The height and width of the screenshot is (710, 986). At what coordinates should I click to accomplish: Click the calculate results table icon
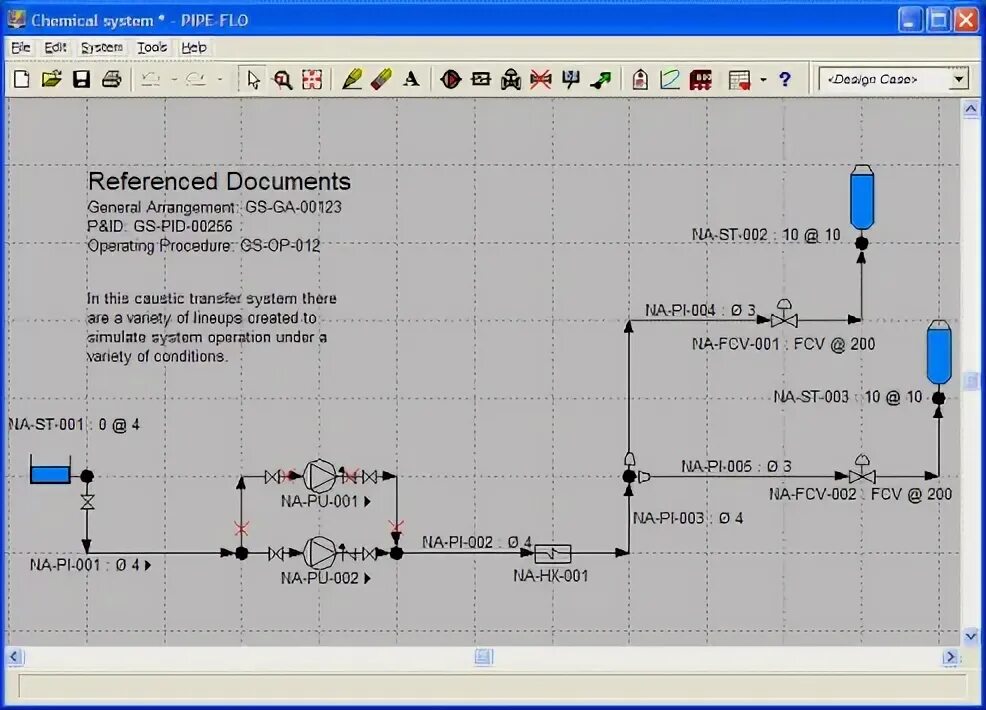click(740, 80)
